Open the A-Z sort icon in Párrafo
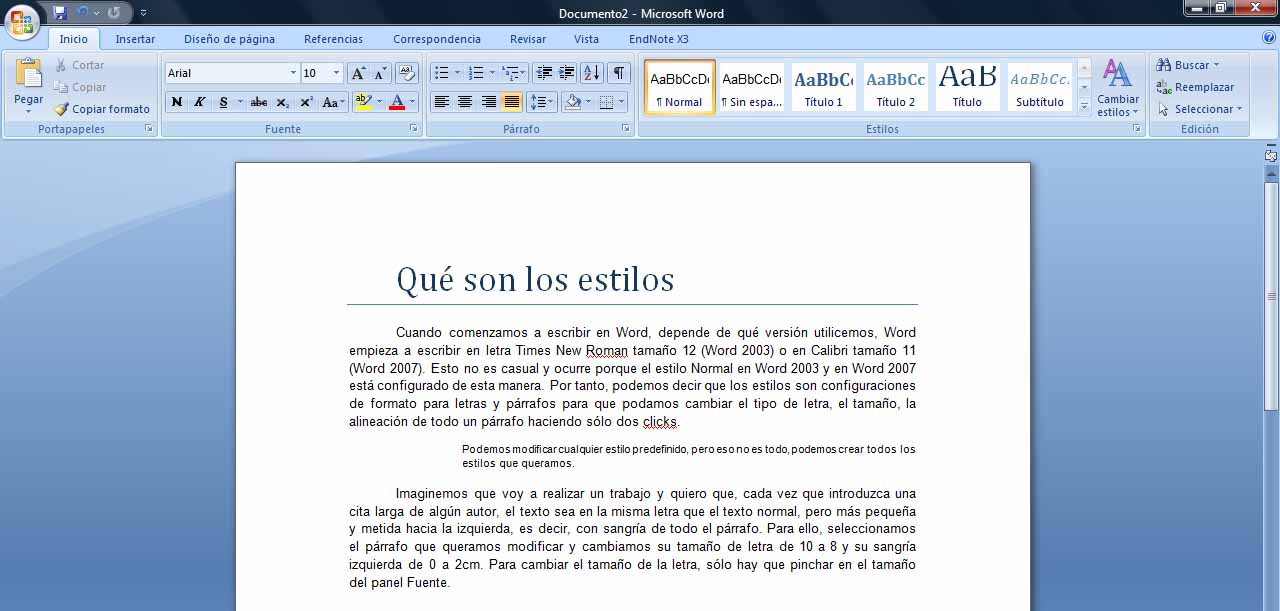 [x=592, y=72]
